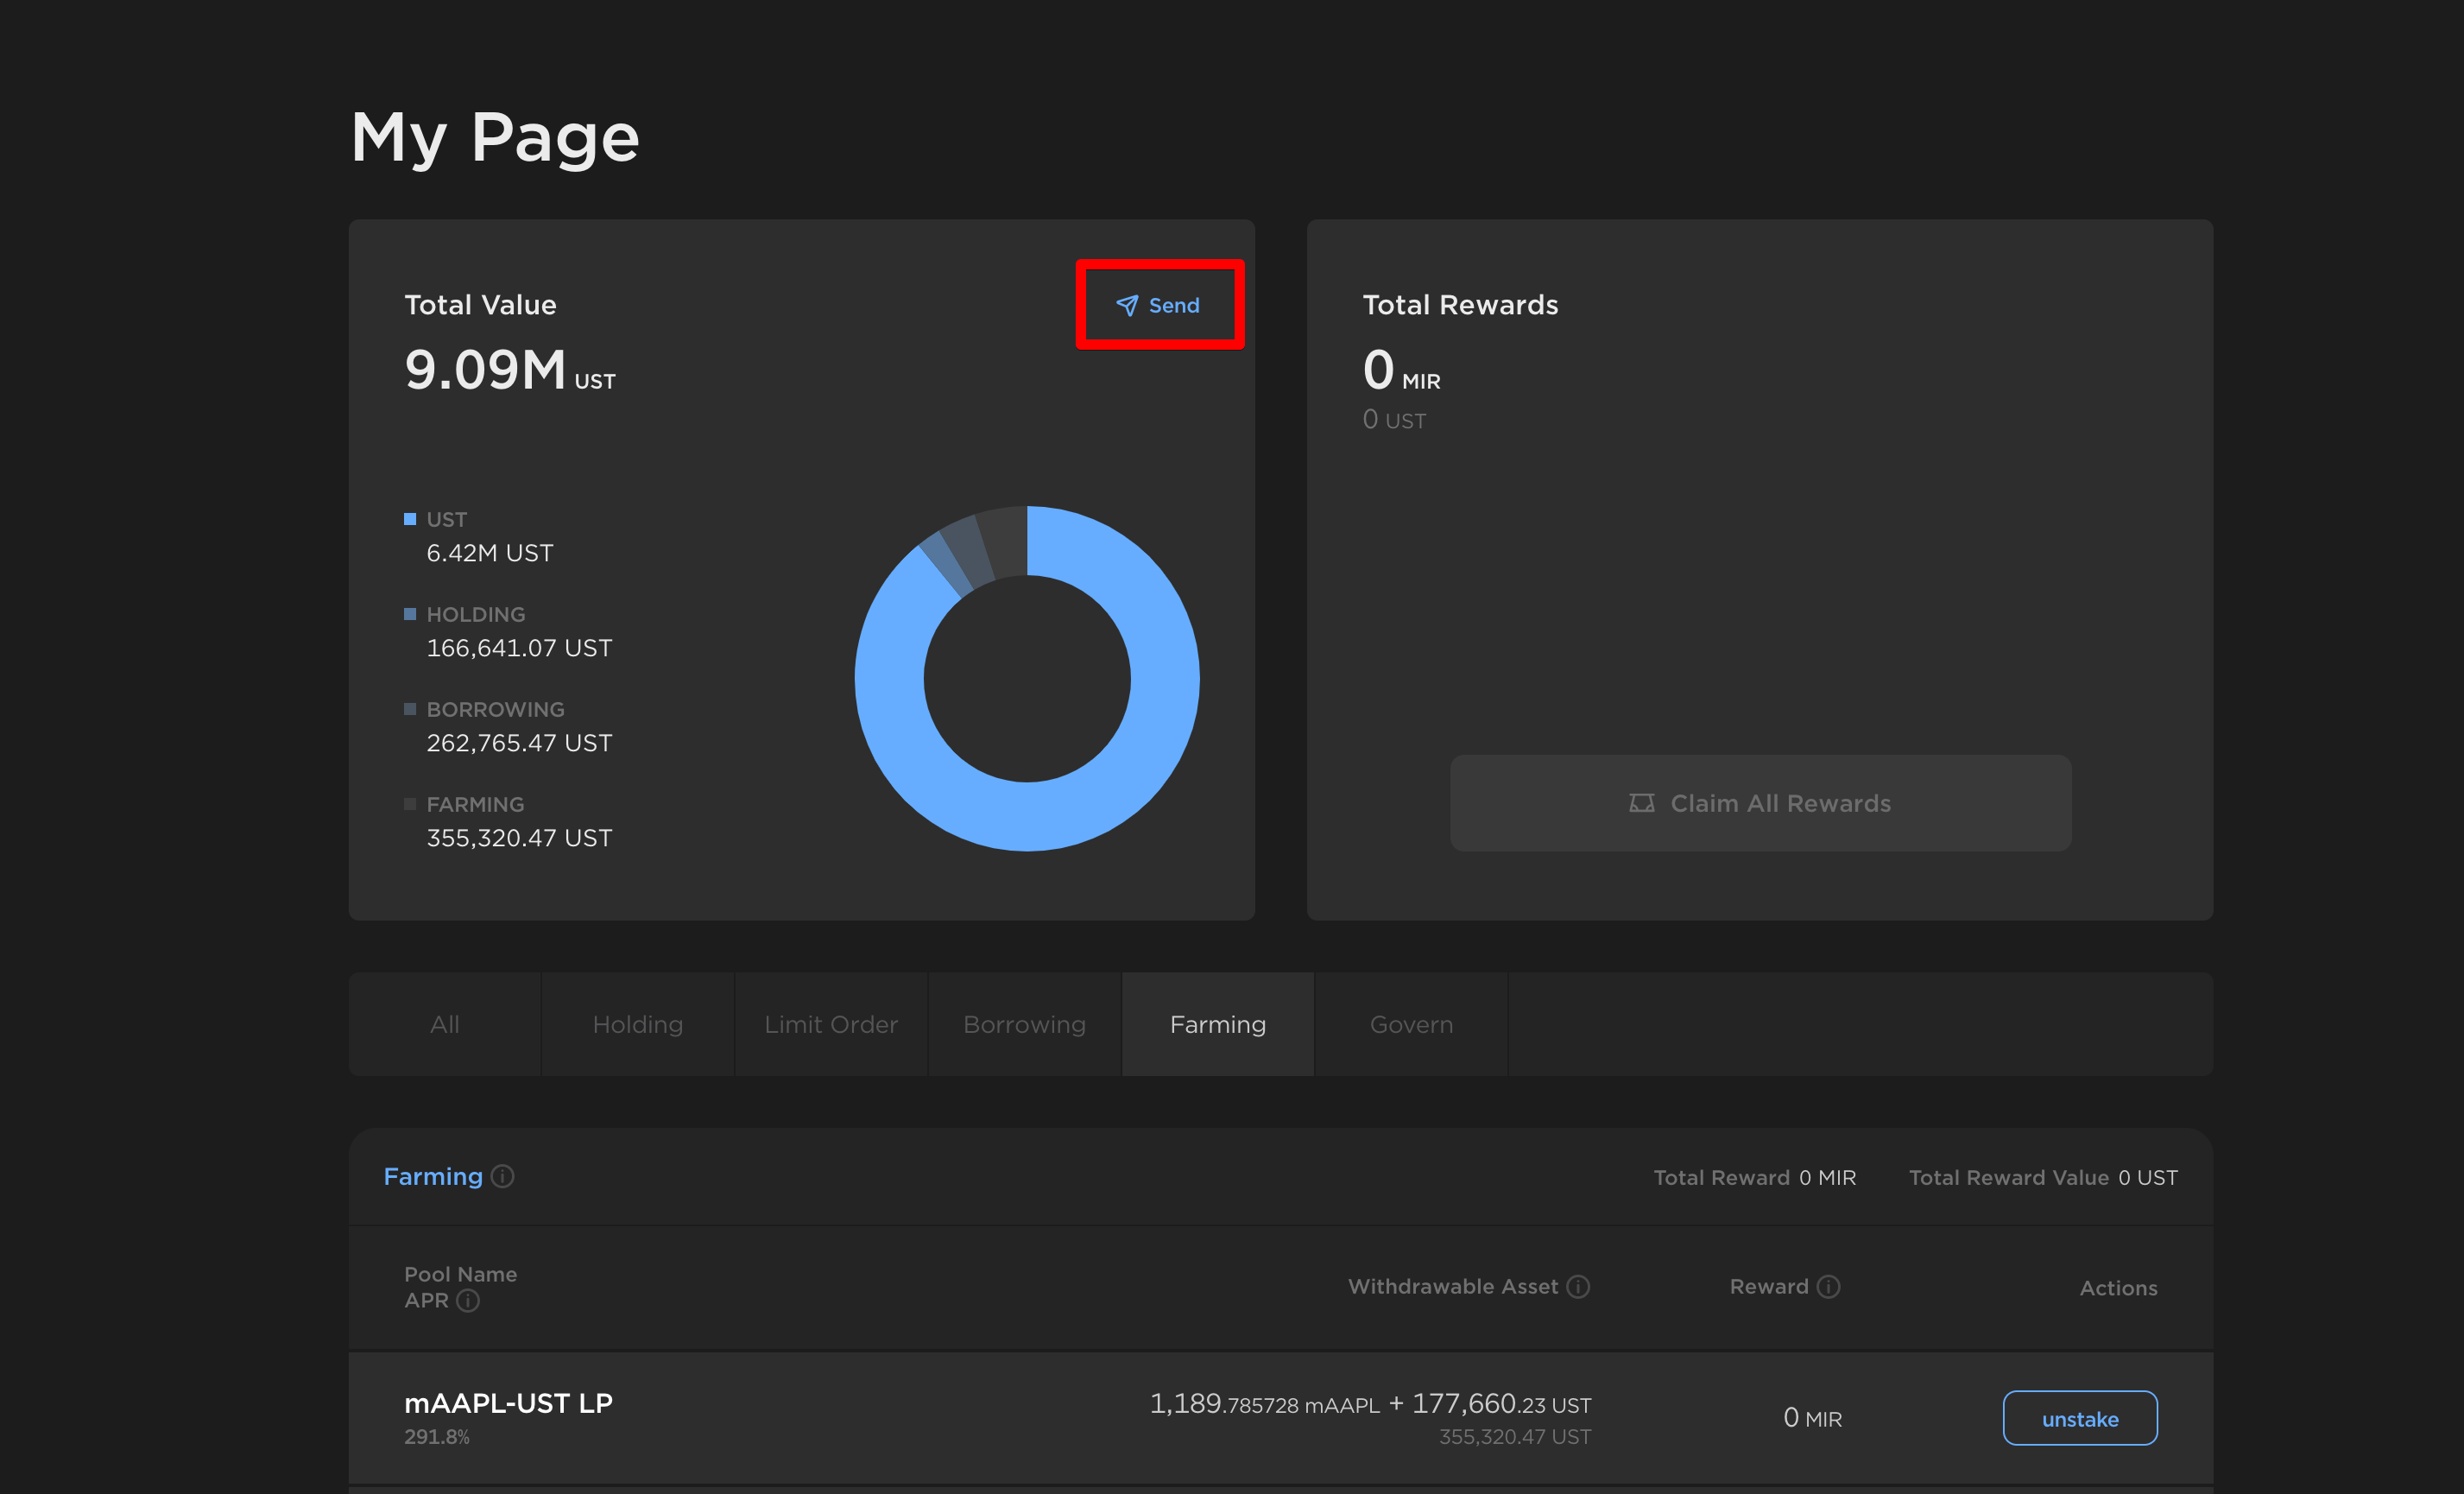Viewport: 2464px width, 1494px height.
Task: Open the Limit Order tab
Action: point(831,1025)
